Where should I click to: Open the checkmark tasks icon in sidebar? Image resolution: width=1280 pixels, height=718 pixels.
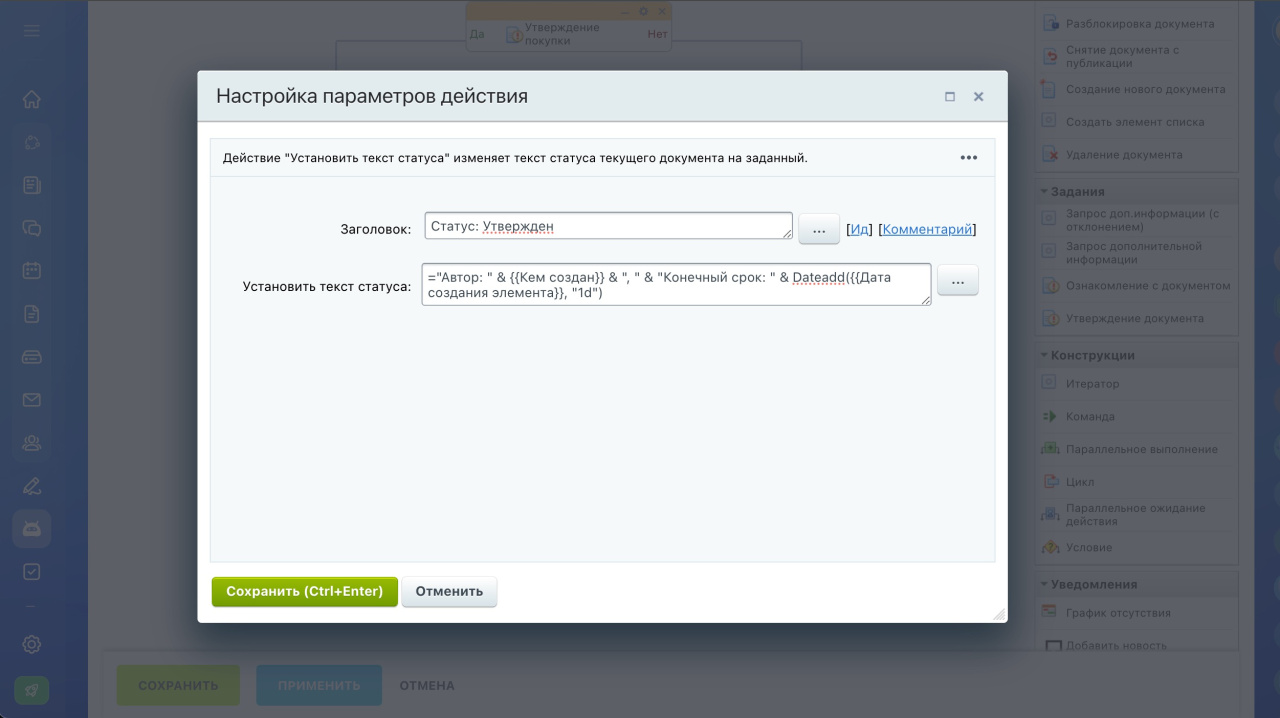pyautogui.click(x=32, y=572)
